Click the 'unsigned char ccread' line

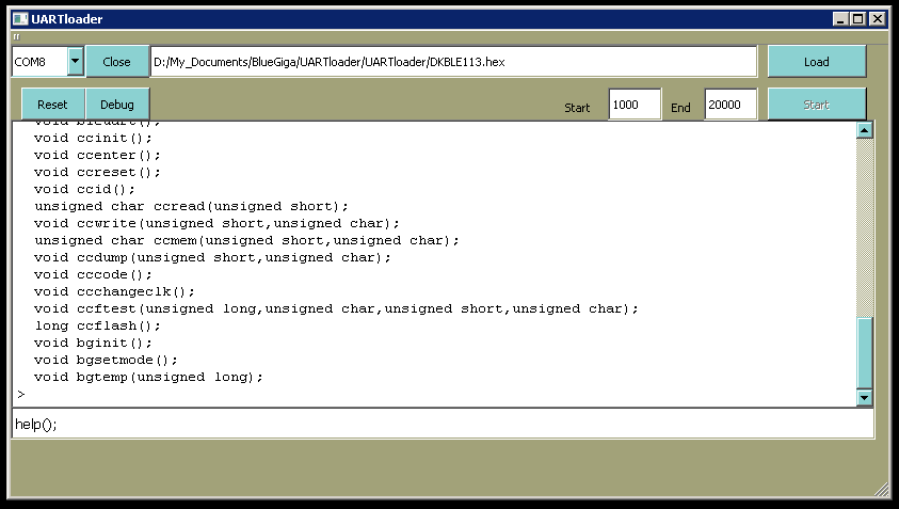[x=191, y=206]
